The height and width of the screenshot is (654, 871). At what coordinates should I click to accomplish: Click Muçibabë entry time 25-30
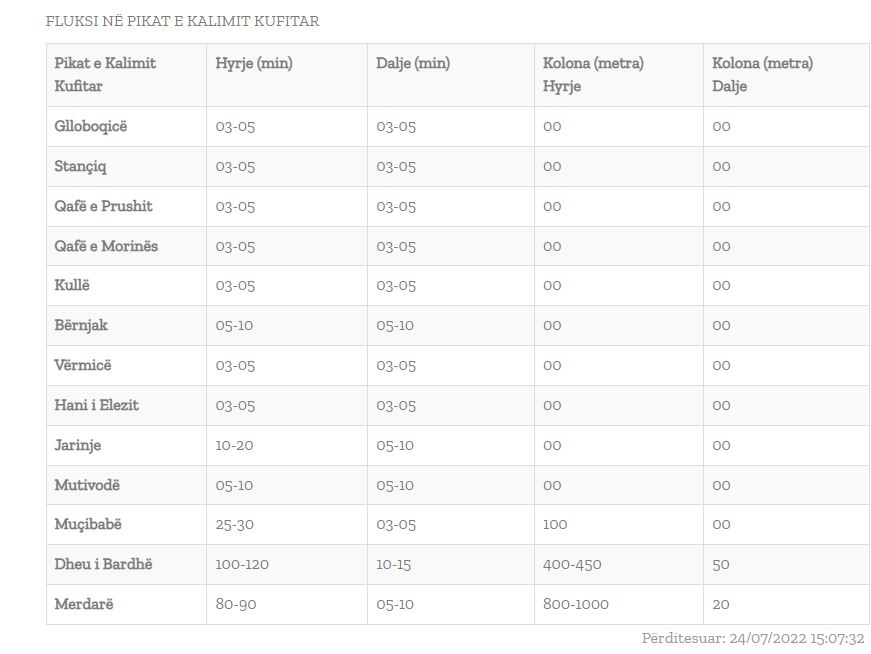pyautogui.click(x=235, y=524)
